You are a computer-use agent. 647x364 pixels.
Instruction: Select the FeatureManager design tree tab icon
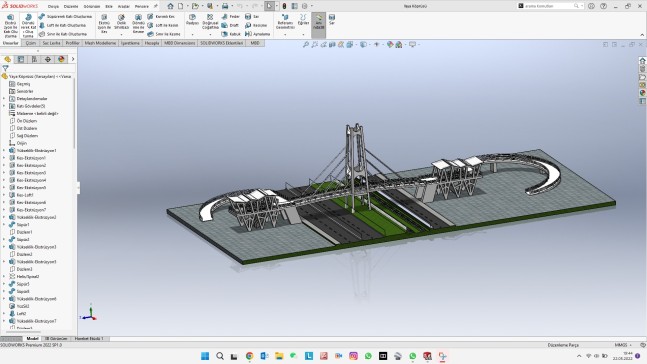tap(7, 59)
